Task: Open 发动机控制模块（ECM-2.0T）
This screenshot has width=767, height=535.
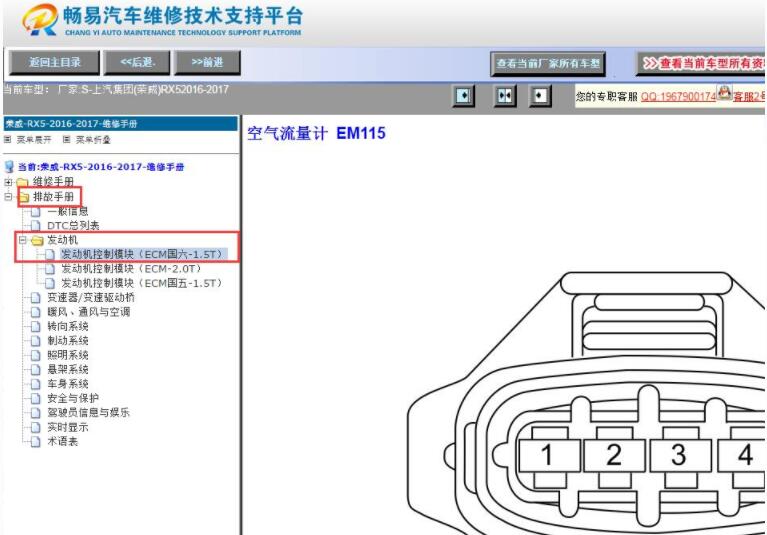Action: click(132, 268)
